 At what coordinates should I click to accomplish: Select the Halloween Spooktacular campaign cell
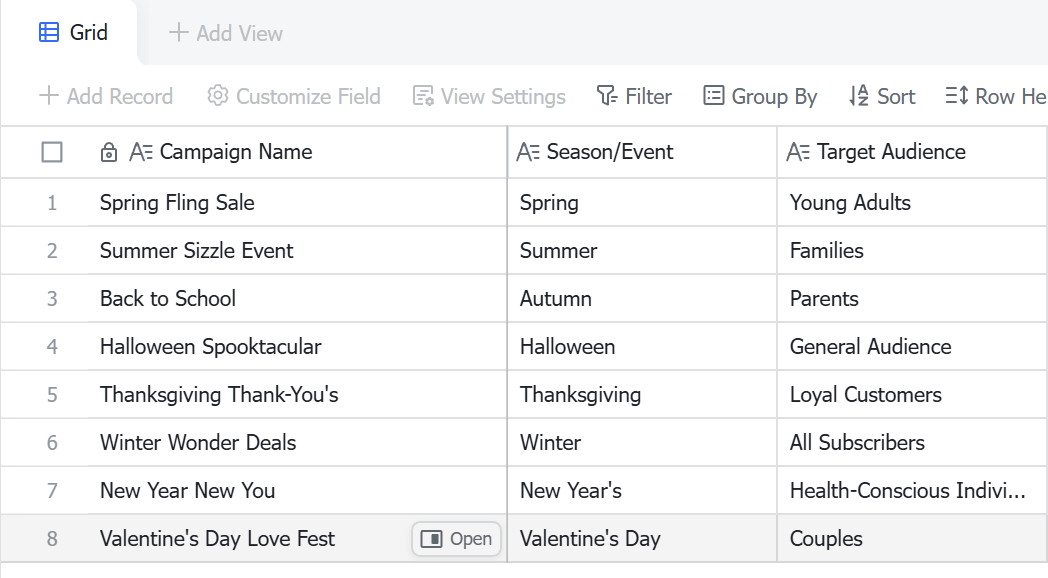click(297, 347)
